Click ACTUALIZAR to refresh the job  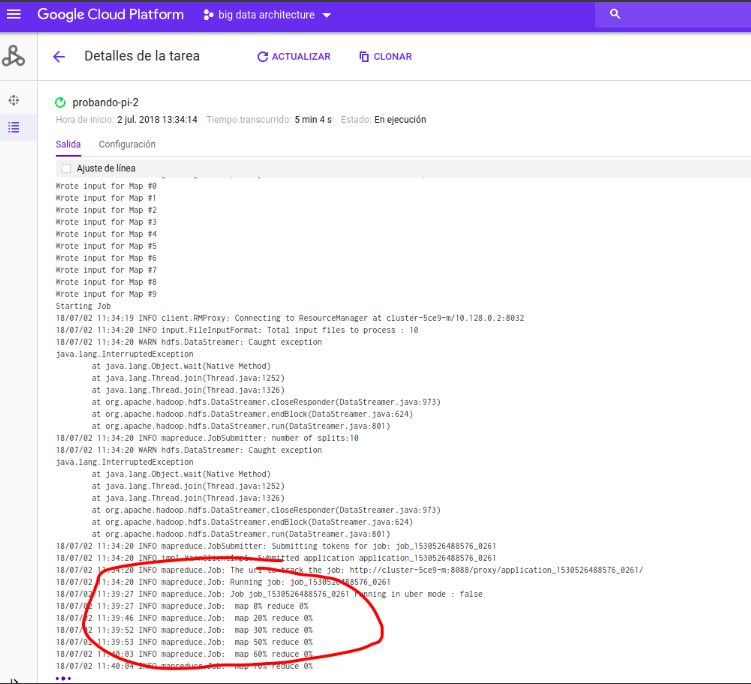coord(294,57)
